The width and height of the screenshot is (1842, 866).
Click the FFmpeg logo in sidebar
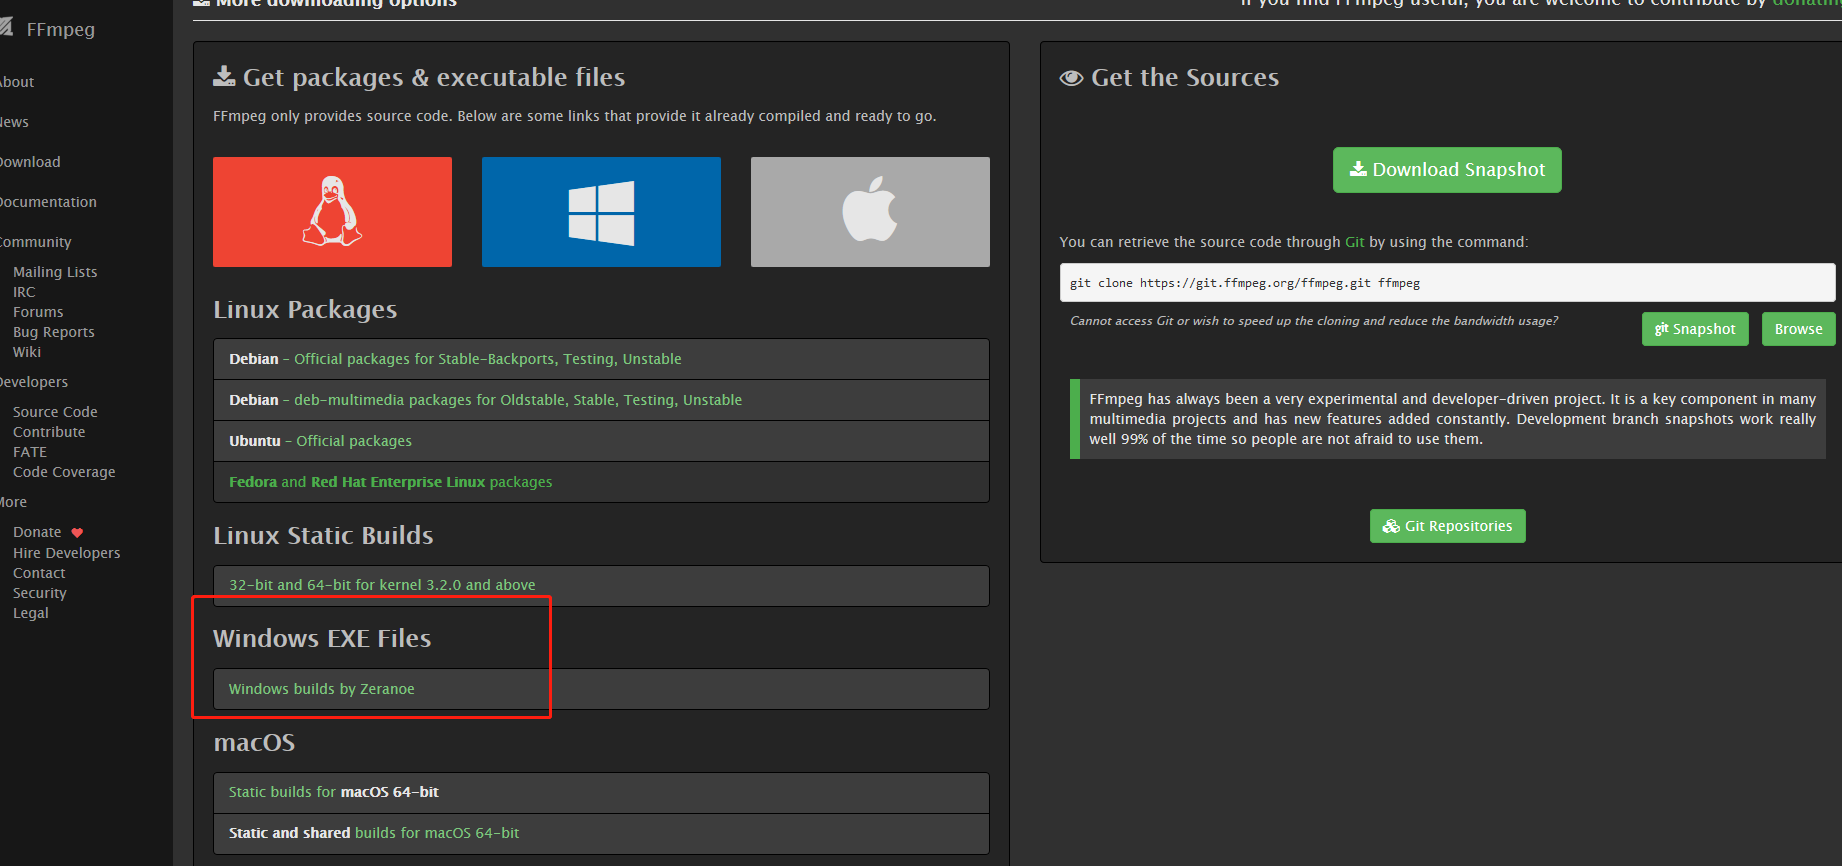pyautogui.click(x=6, y=28)
